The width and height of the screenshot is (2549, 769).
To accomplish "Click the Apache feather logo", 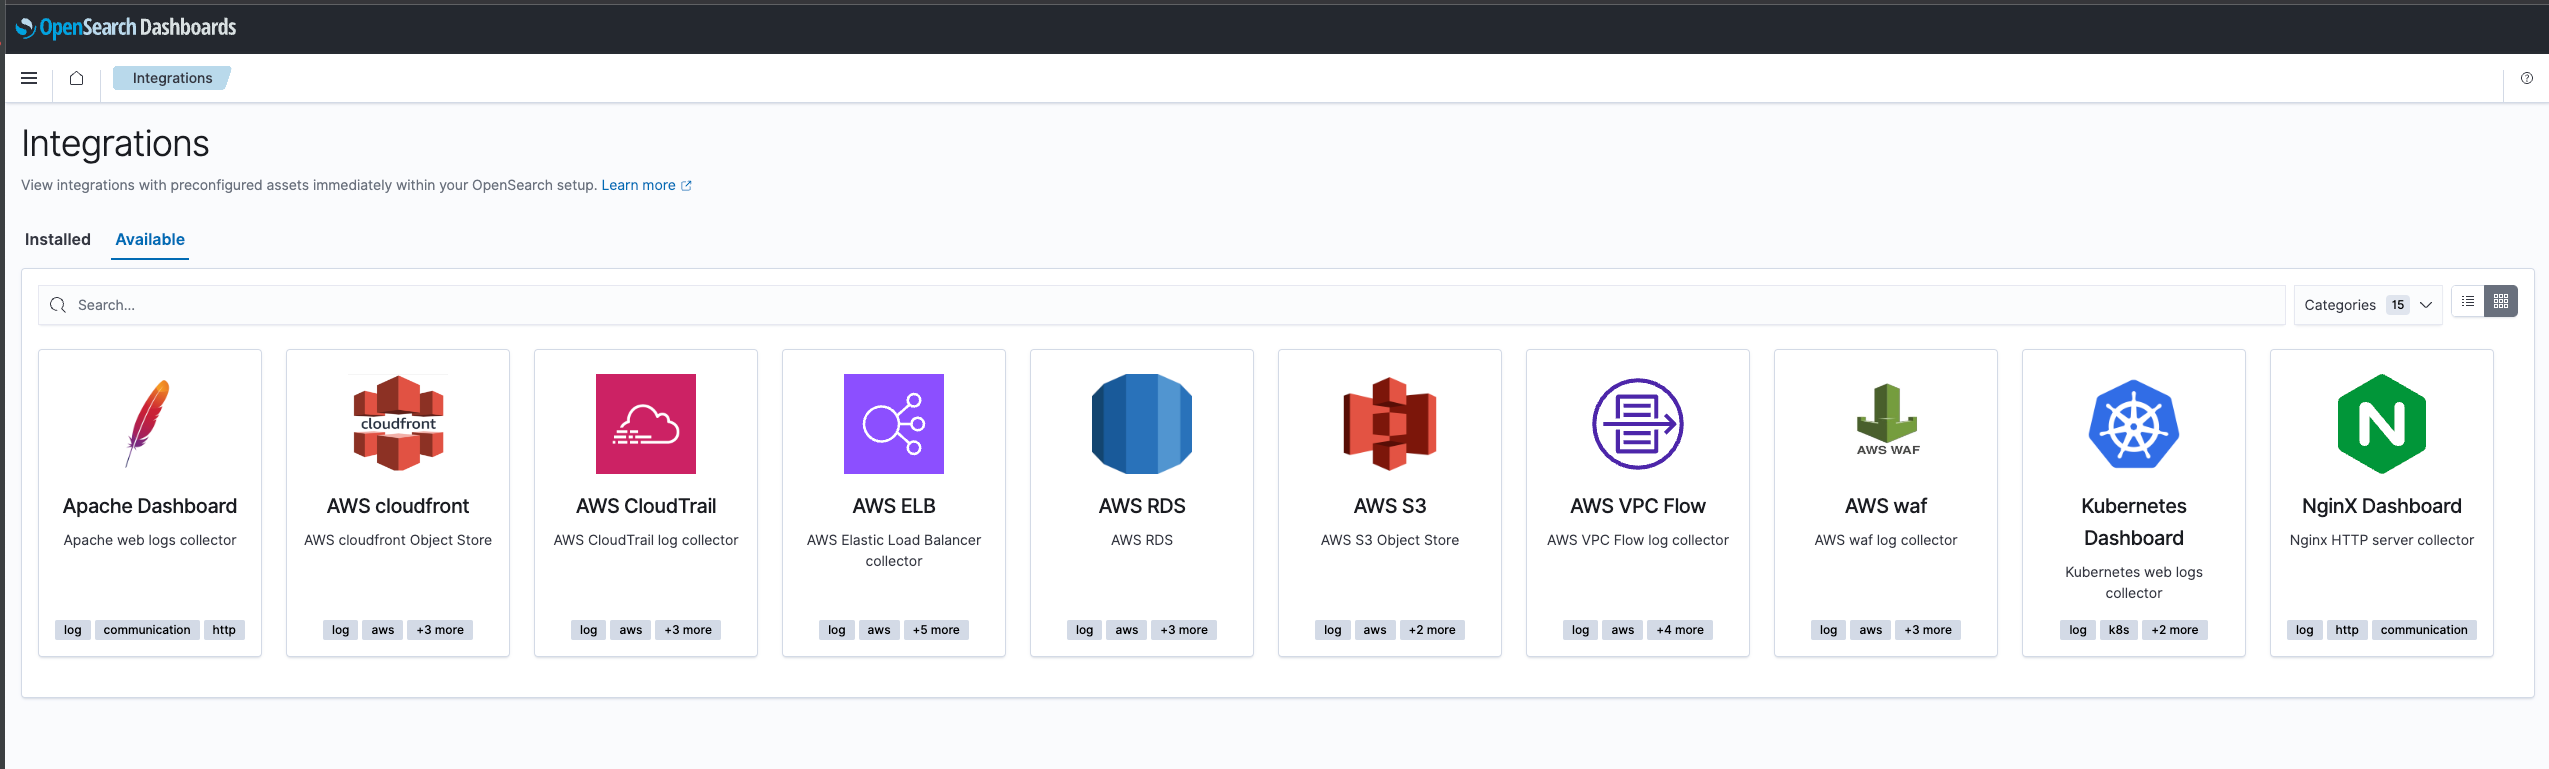I will 150,424.
